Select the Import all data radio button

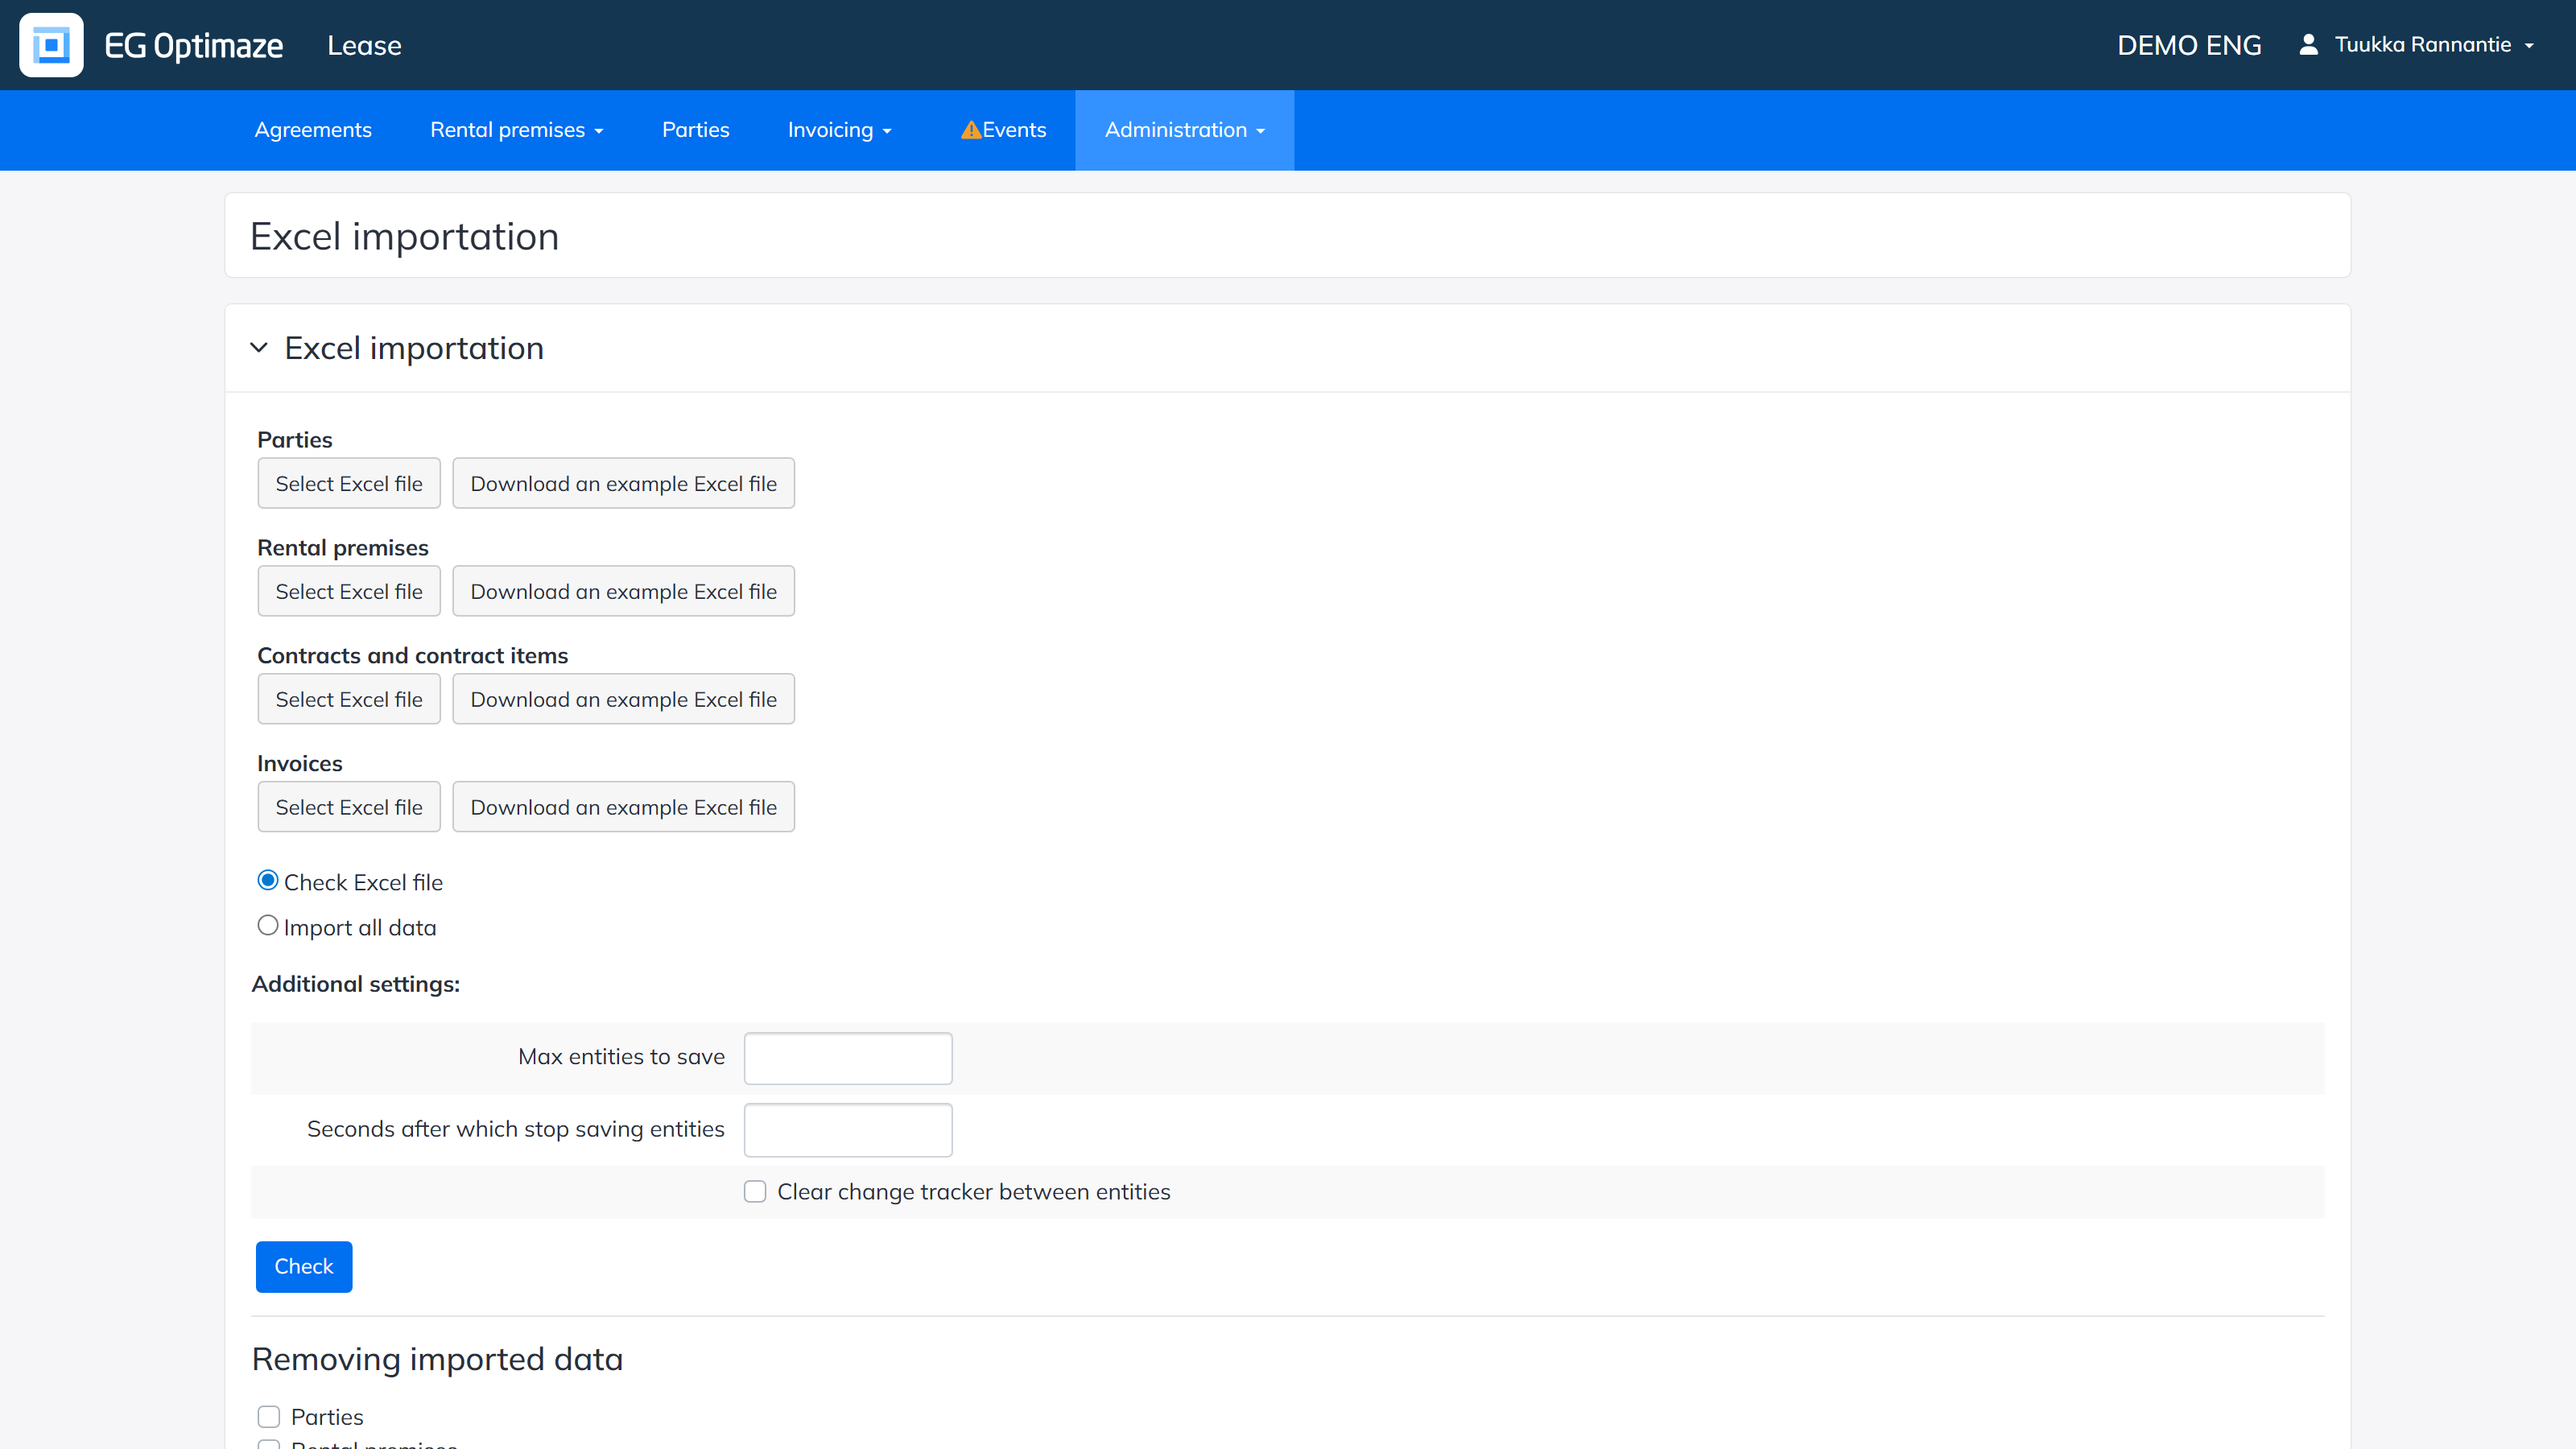pyautogui.click(x=268, y=926)
